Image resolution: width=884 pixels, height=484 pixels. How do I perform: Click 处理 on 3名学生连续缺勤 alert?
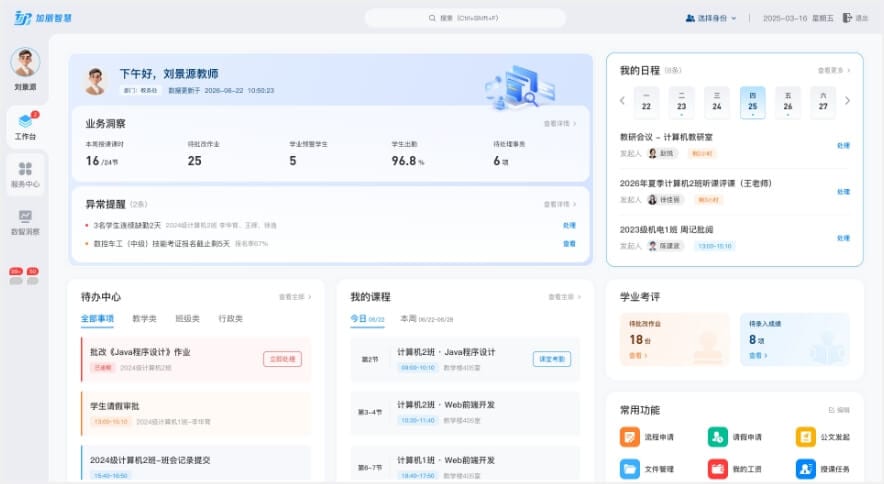coord(569,225)
